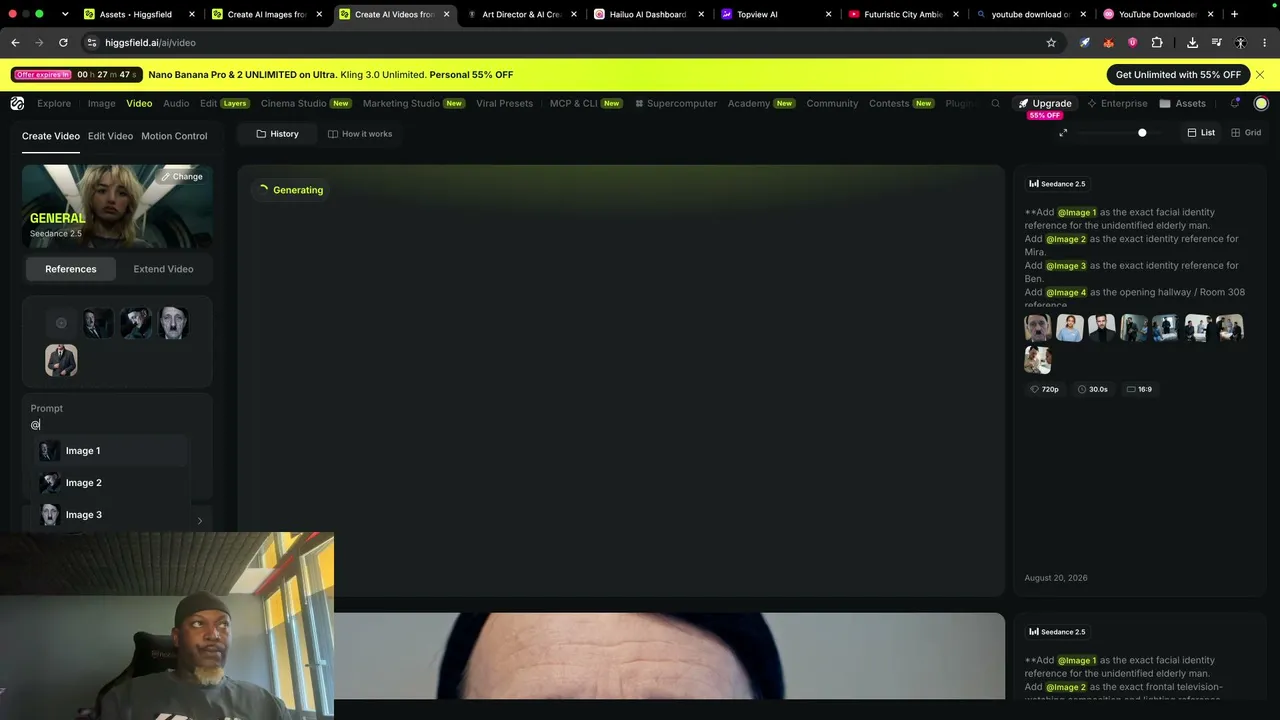The width and height of the screenshot is (1280, 720).
Task: Open the generating video preview bottom card
Action: tap(621, 656)
